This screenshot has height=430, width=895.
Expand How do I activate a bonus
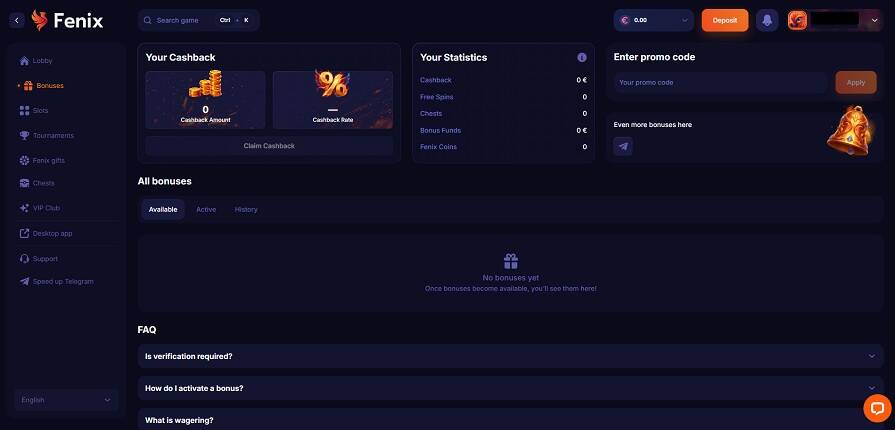coord(510,388)
